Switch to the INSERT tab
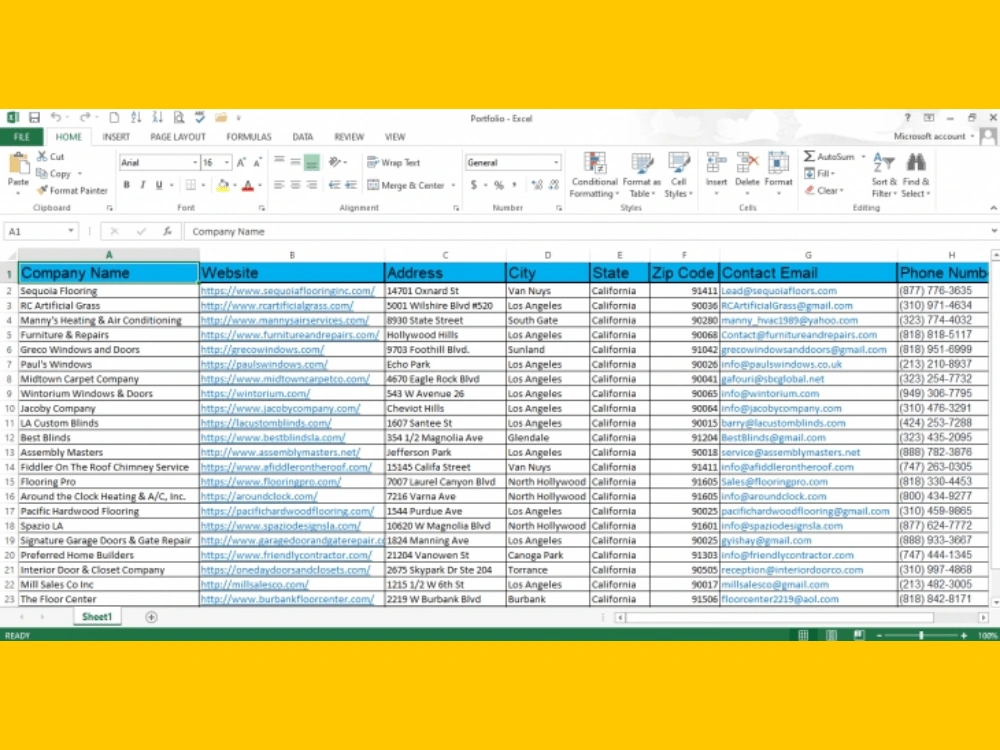The image size is (1000, 750). pos(116,137)
